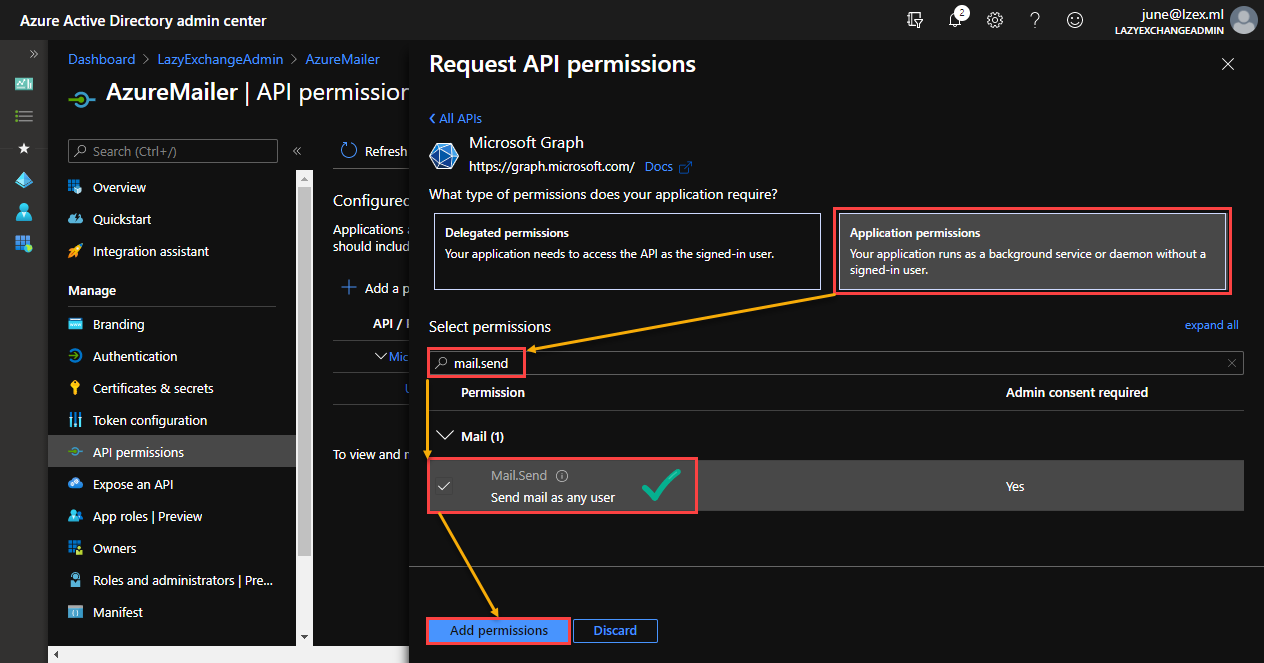
Task: Open Token configuration
Action: [x=172, y=420]
